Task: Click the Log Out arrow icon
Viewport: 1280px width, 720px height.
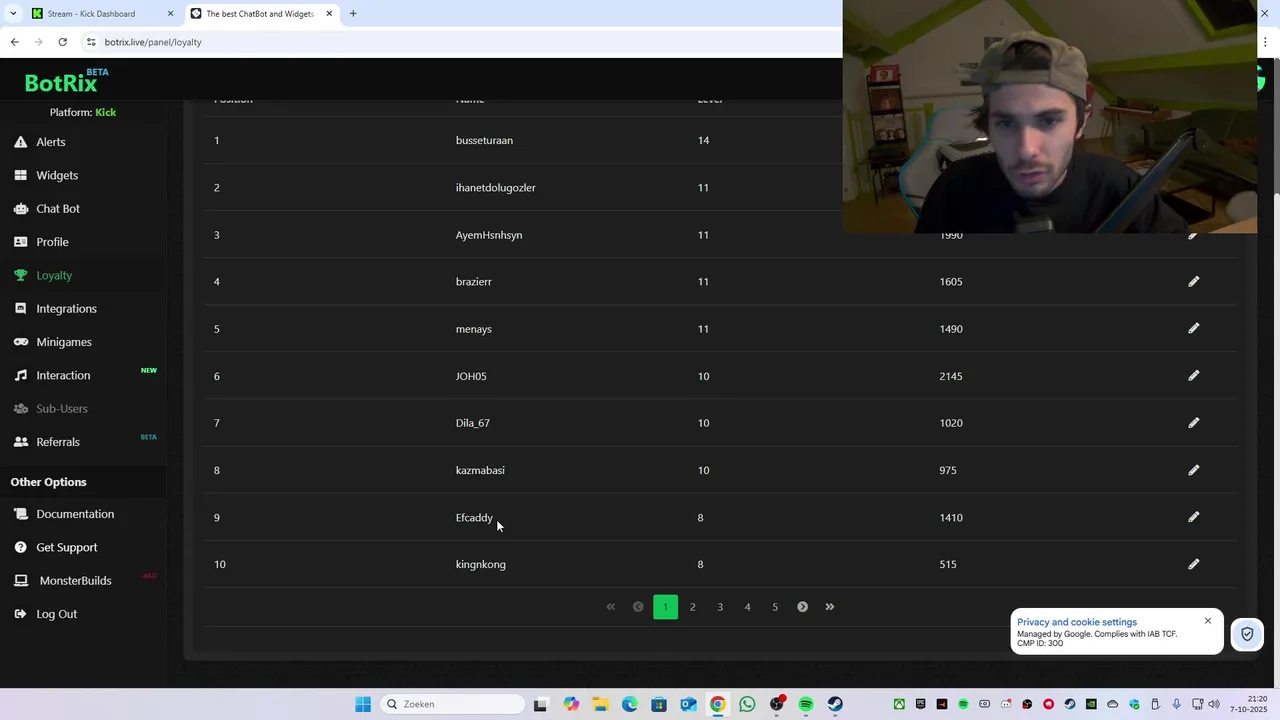Action: (20, 614)
